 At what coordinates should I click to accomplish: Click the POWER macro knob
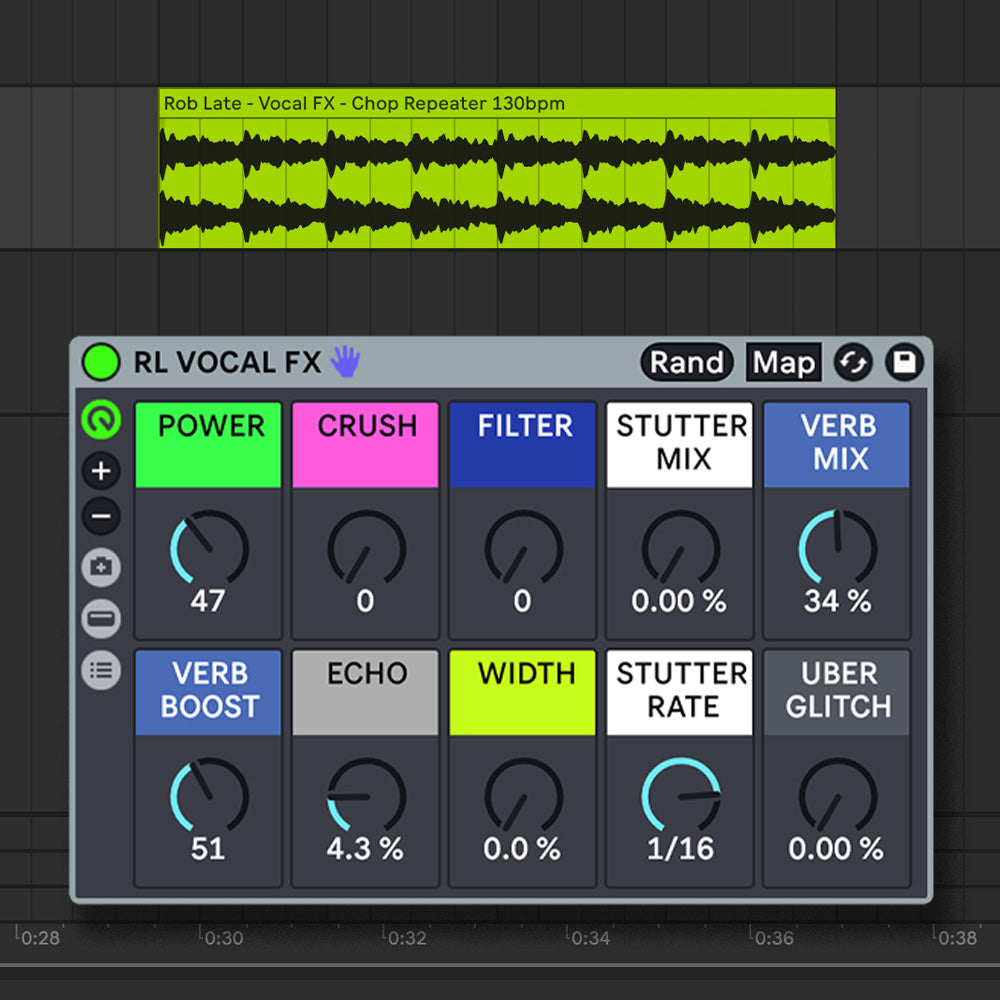pyautogui.click(x=209, y=548)
